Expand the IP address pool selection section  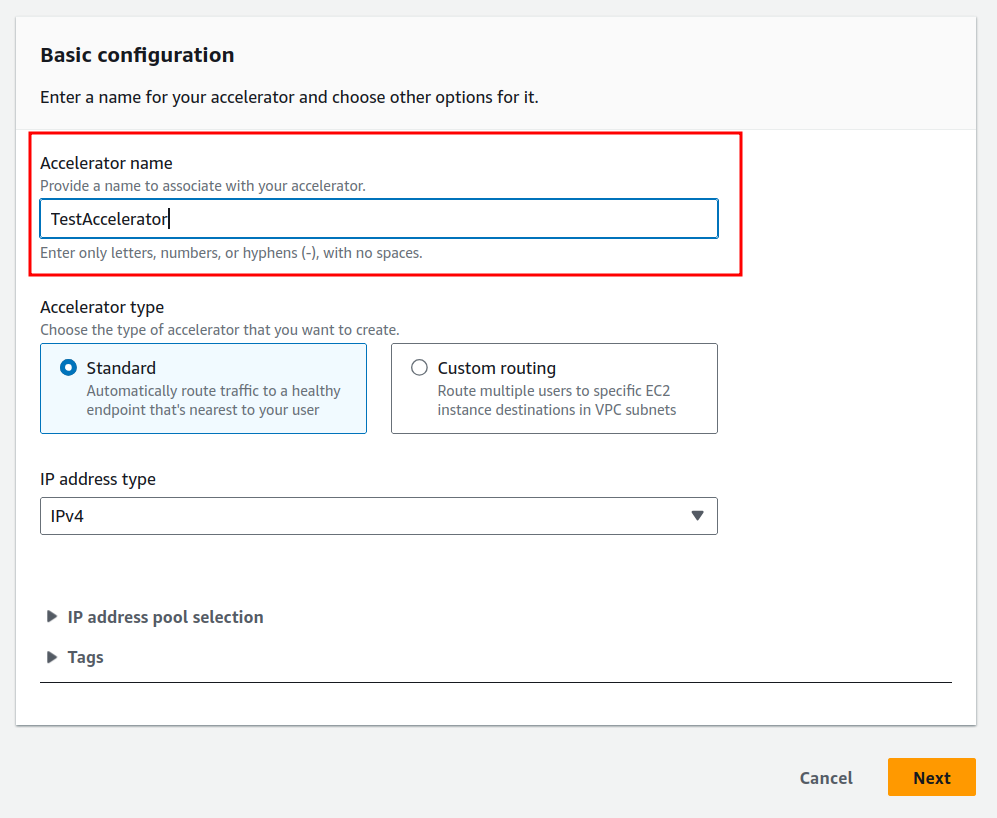(165, 617)
